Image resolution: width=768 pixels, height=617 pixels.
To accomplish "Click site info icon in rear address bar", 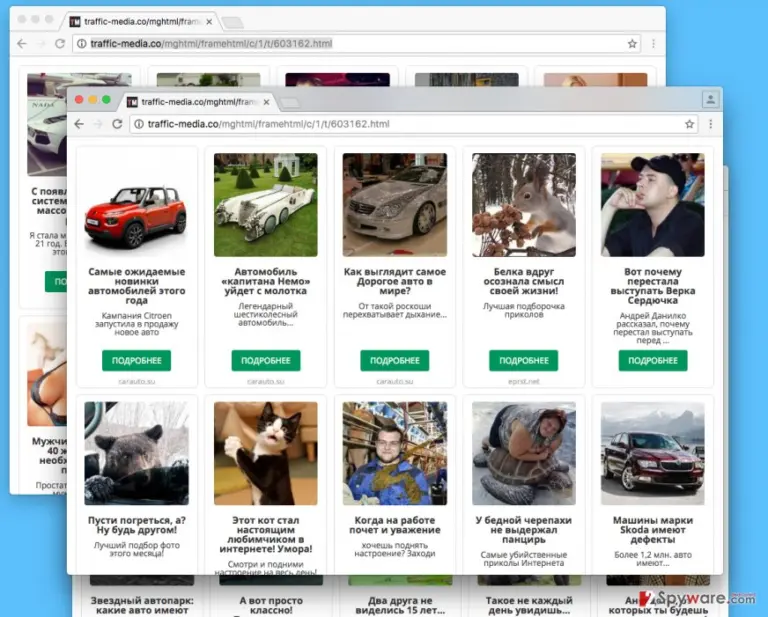I will (82, 44).
